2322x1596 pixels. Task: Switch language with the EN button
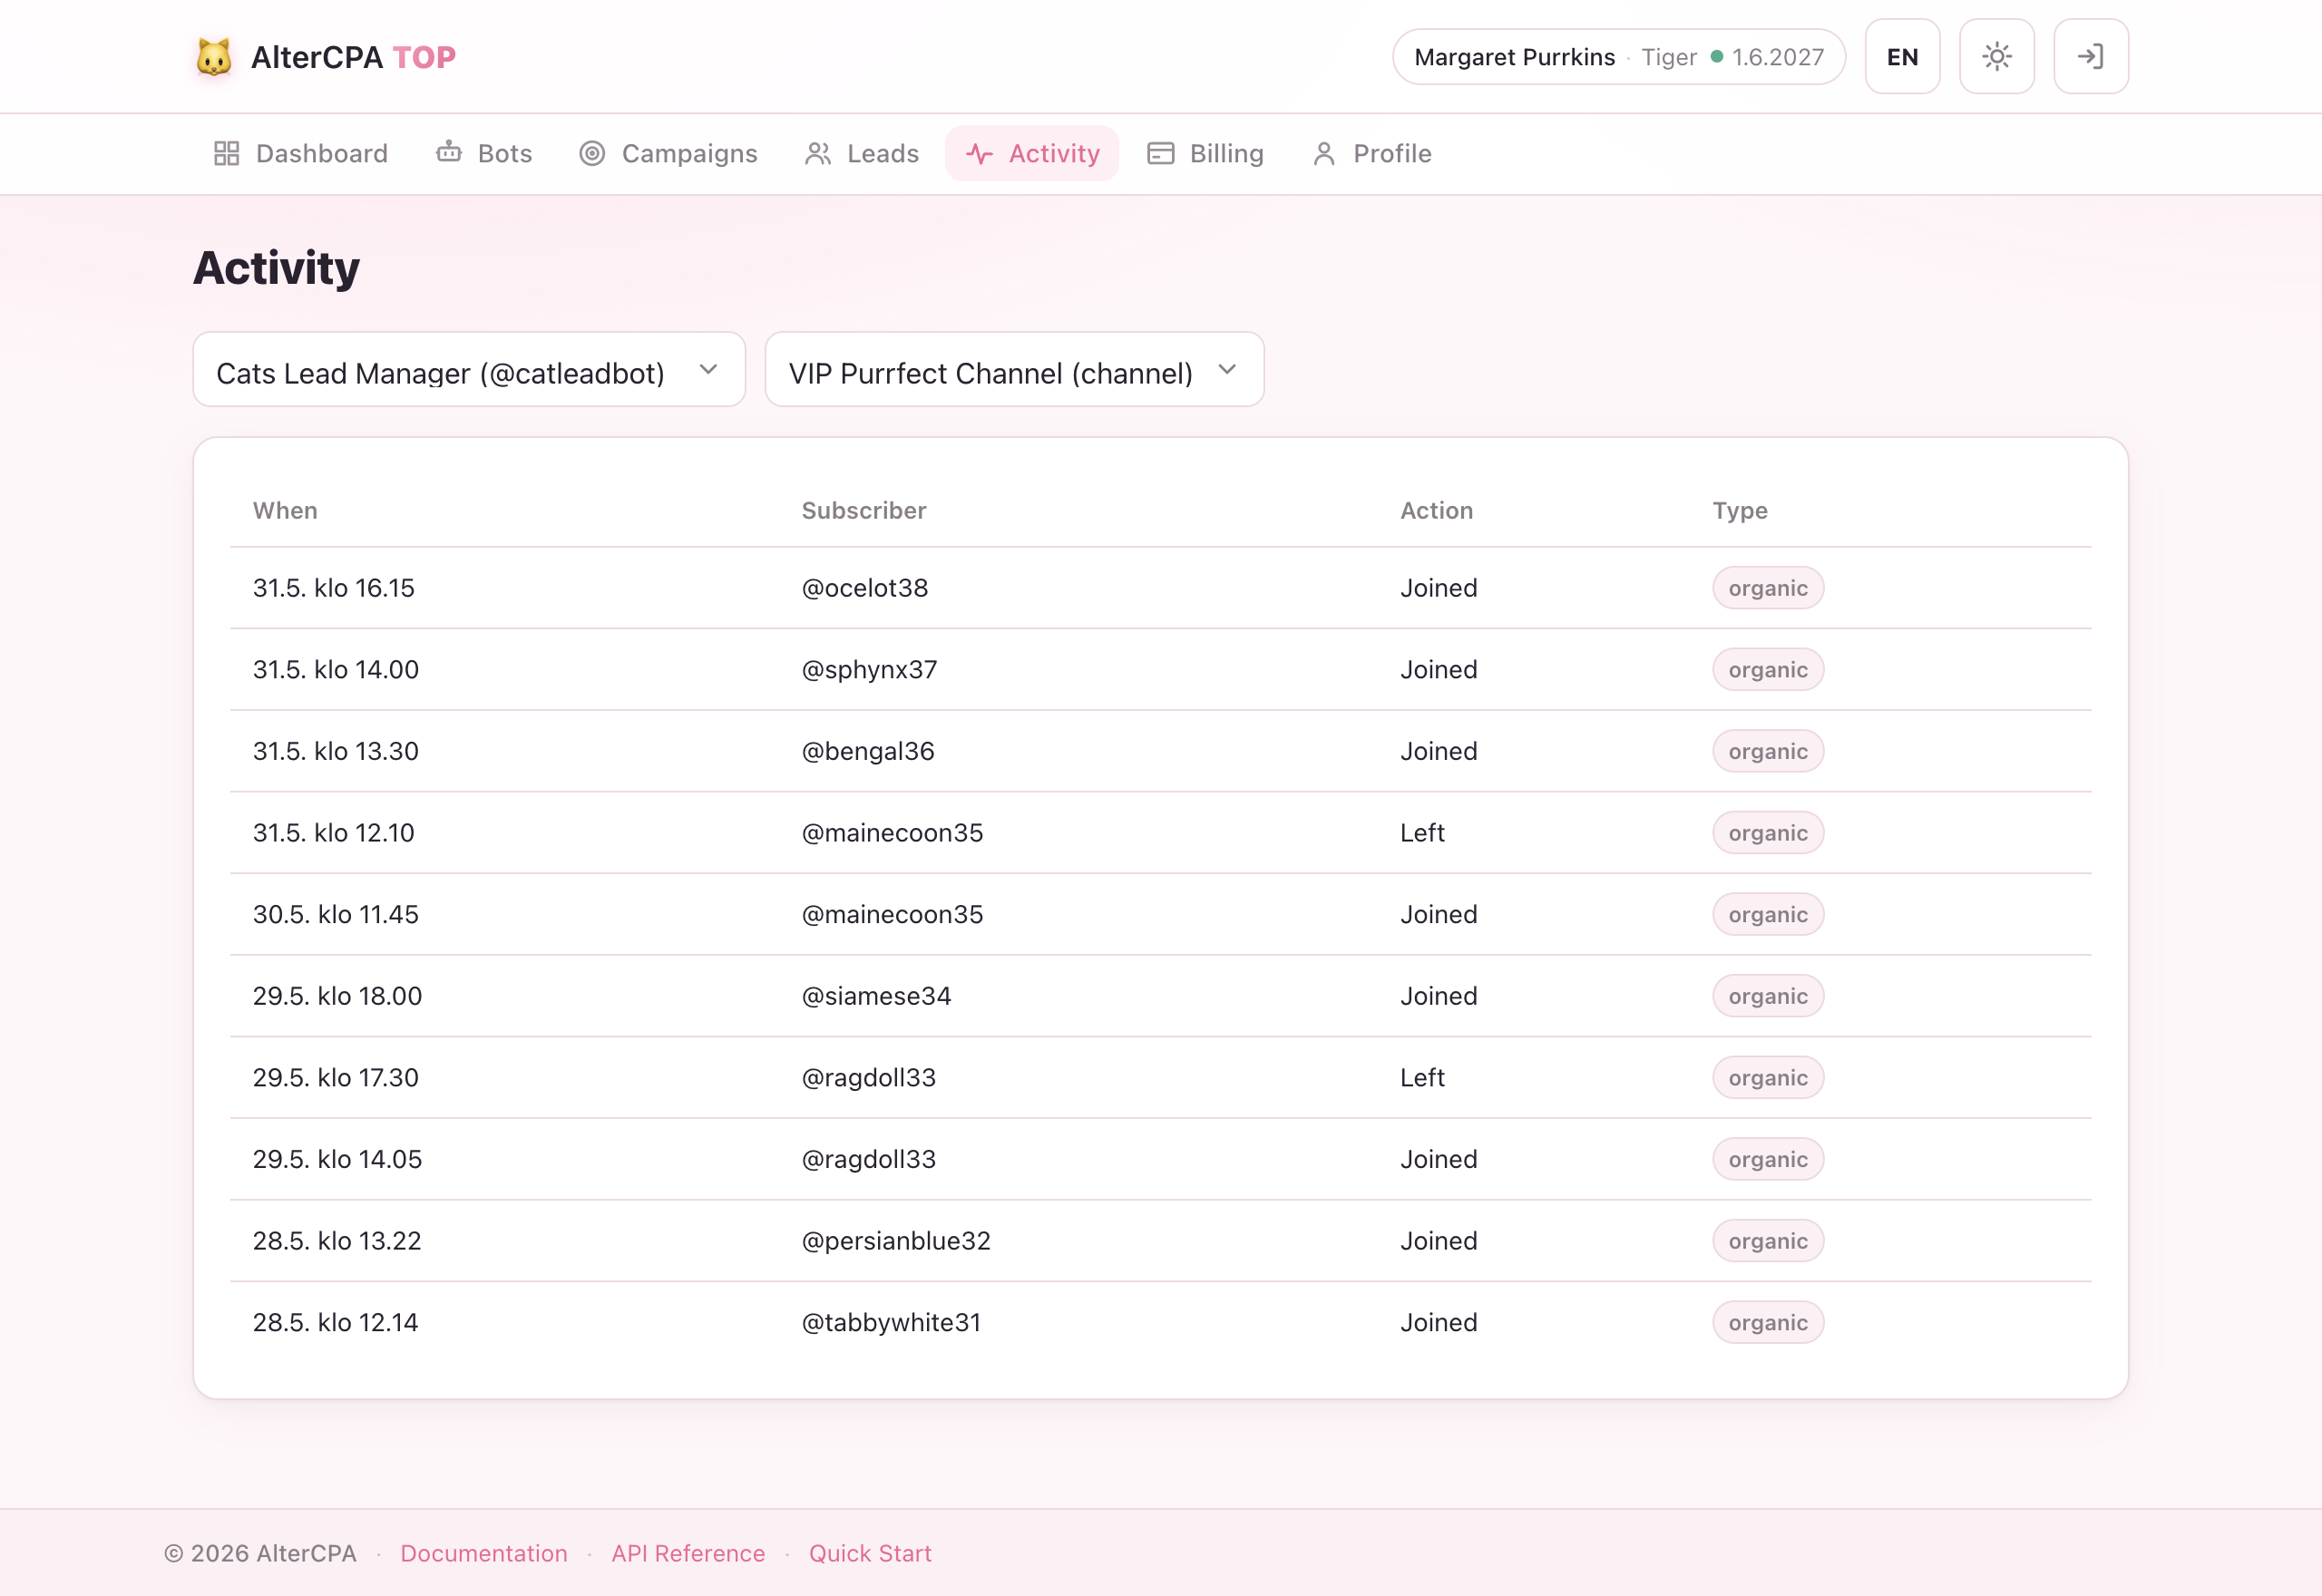(1902, 57)
